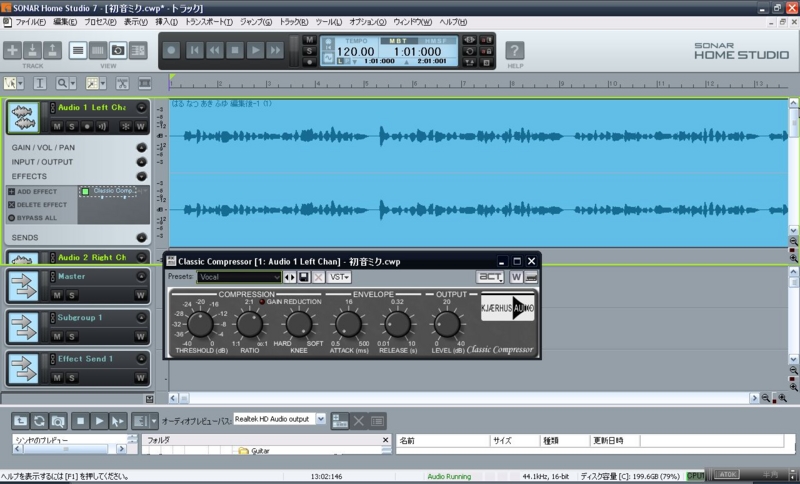The width and height of the screenshot is (800, 484).
Task: Delete preset with red X icon
Action: click(318, 277)
